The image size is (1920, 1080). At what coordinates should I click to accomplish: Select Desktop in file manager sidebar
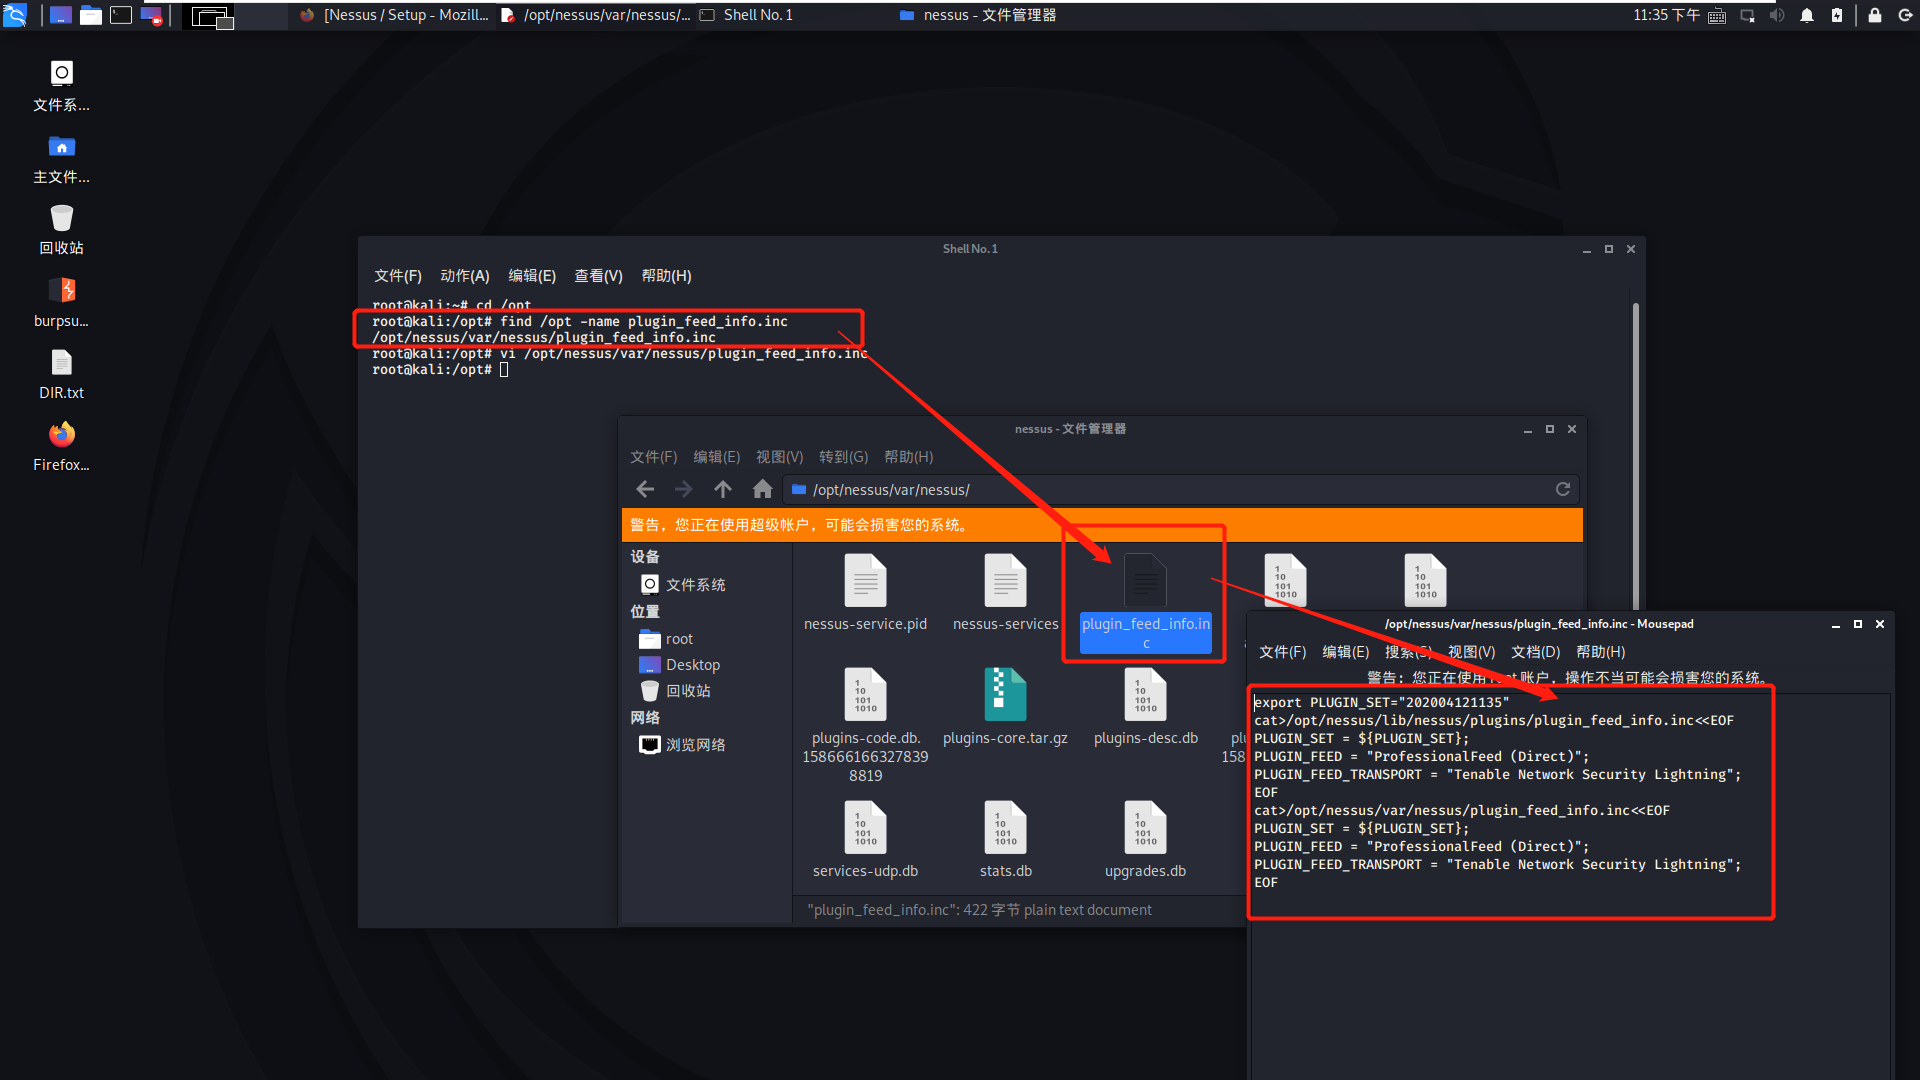pyautogui.click(x=679, y=665)
